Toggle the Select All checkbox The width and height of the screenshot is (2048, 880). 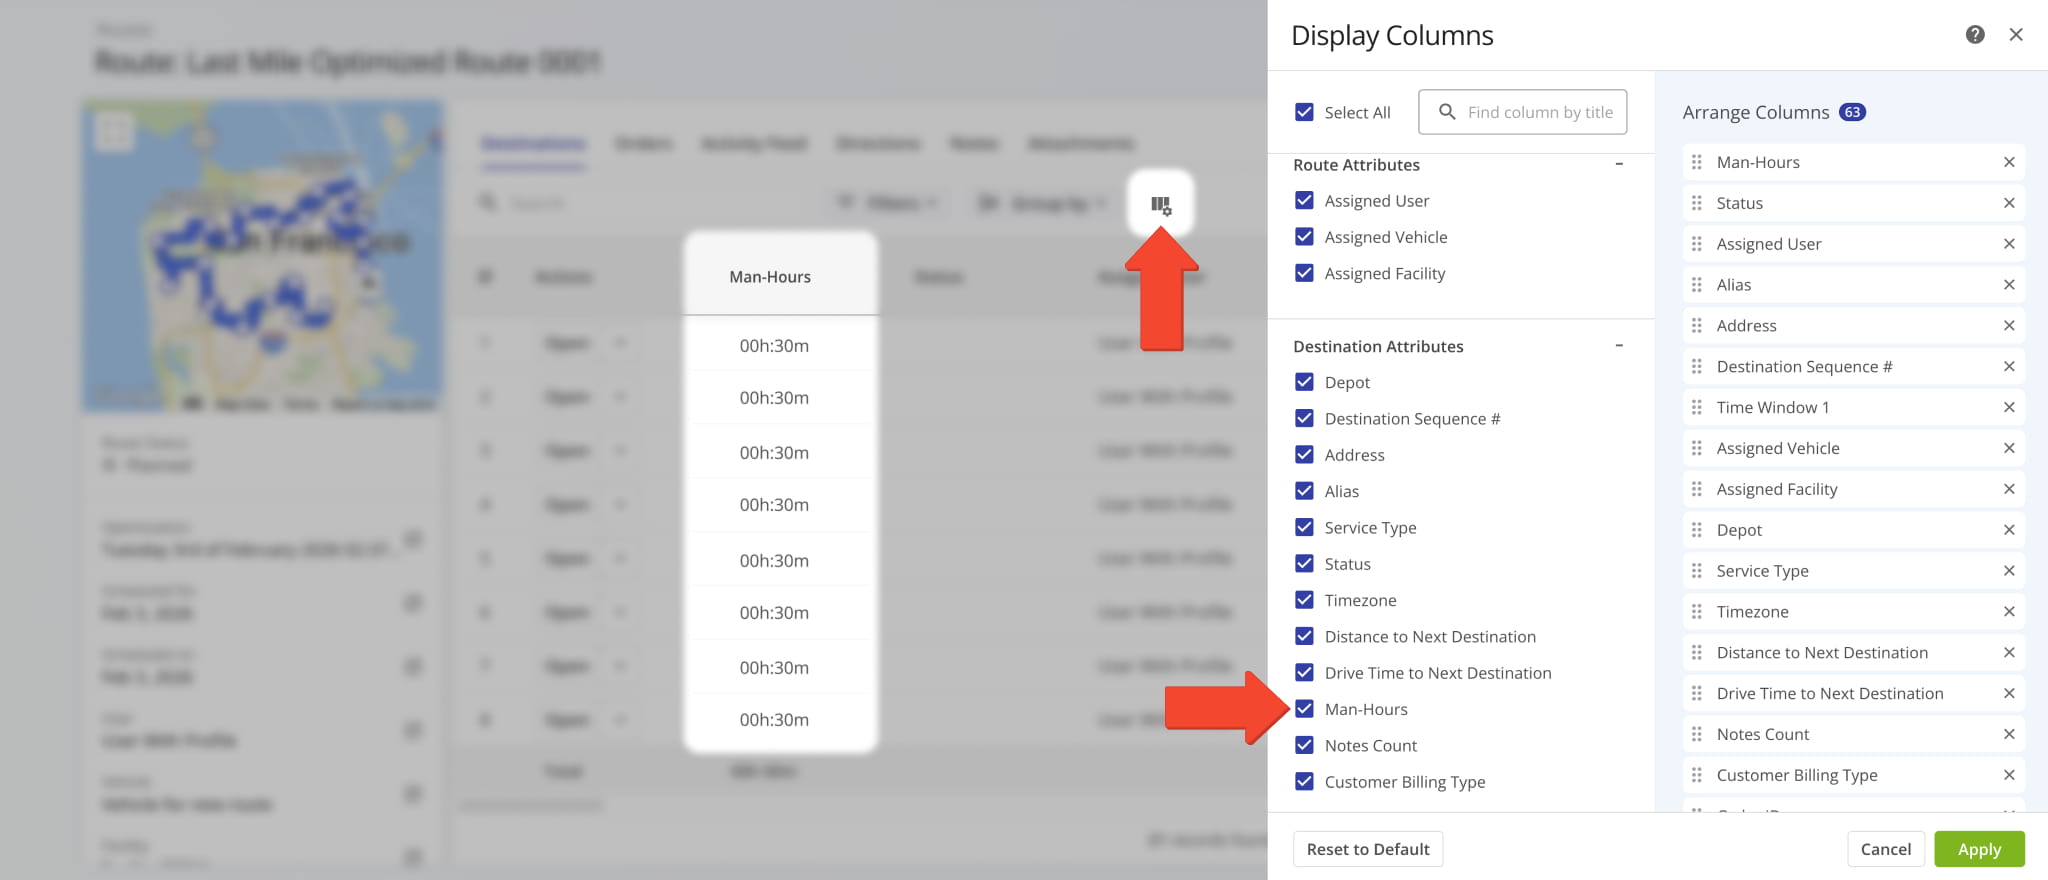[x=1304, y=112]
